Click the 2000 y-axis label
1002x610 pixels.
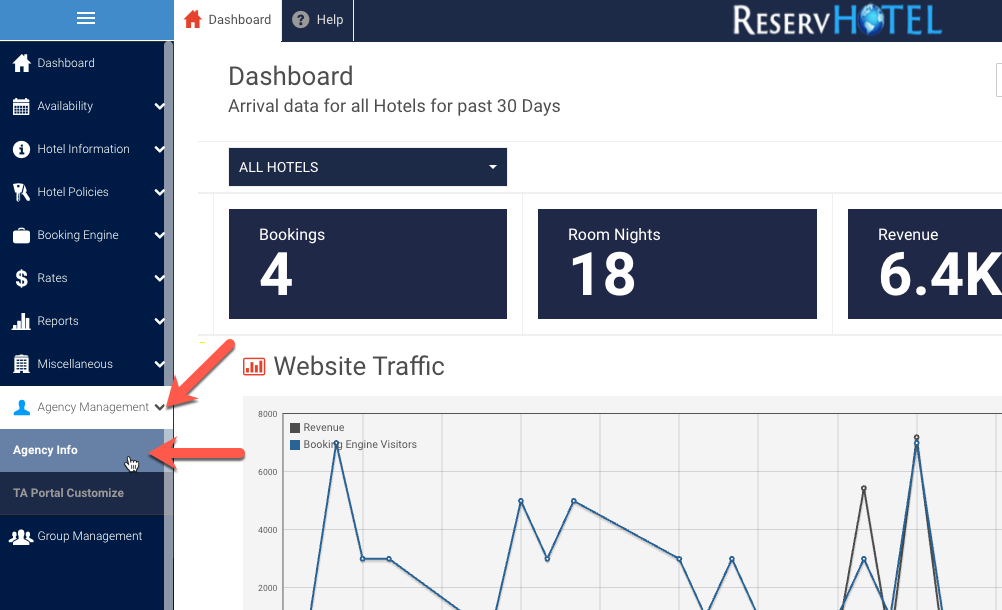tap(268, 588)
